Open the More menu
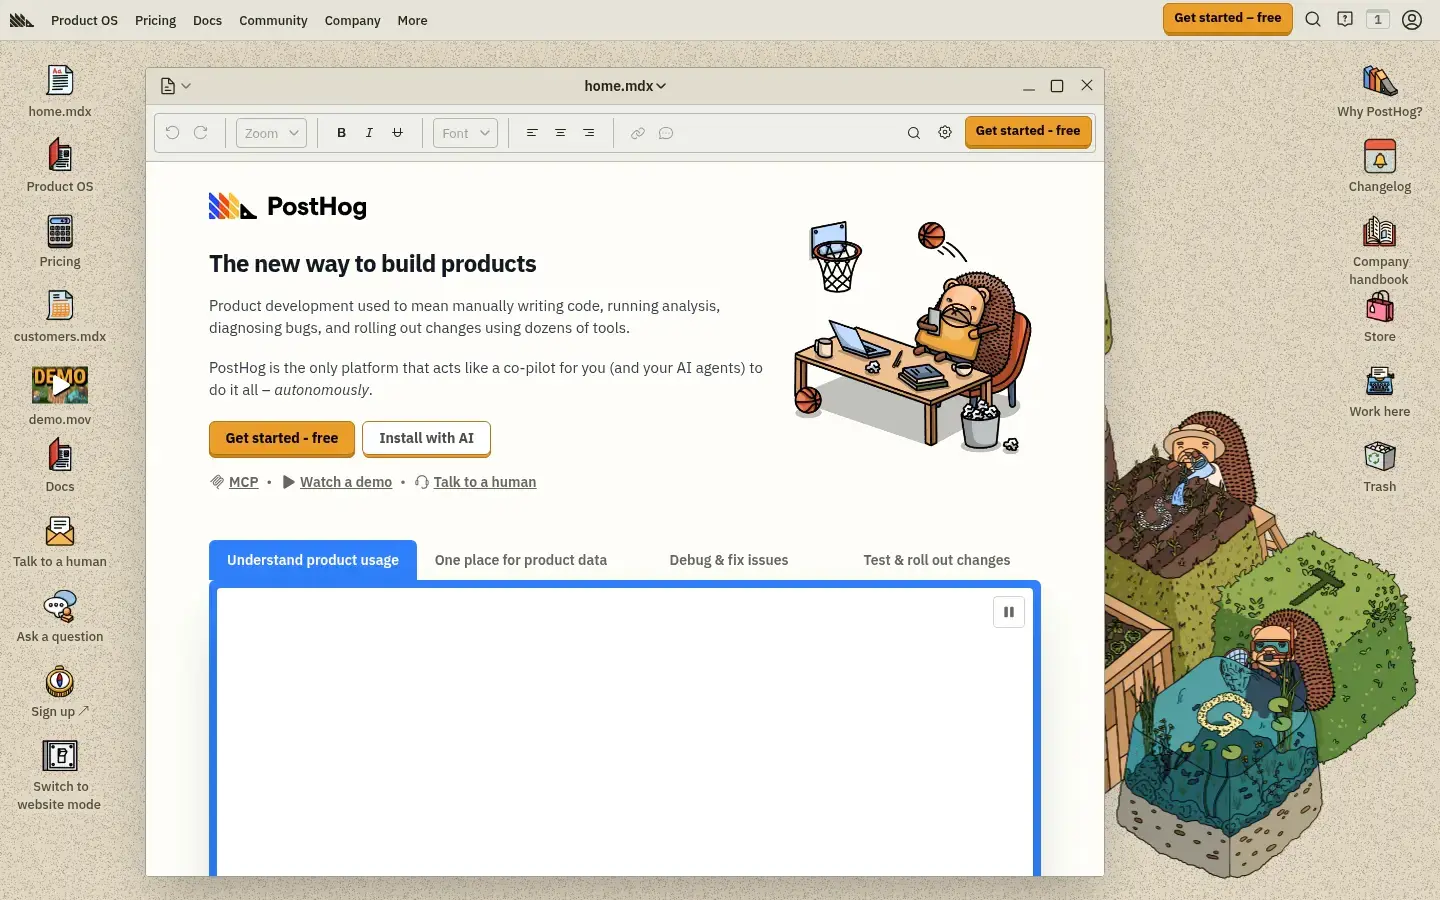 click(x=412, y=20)
